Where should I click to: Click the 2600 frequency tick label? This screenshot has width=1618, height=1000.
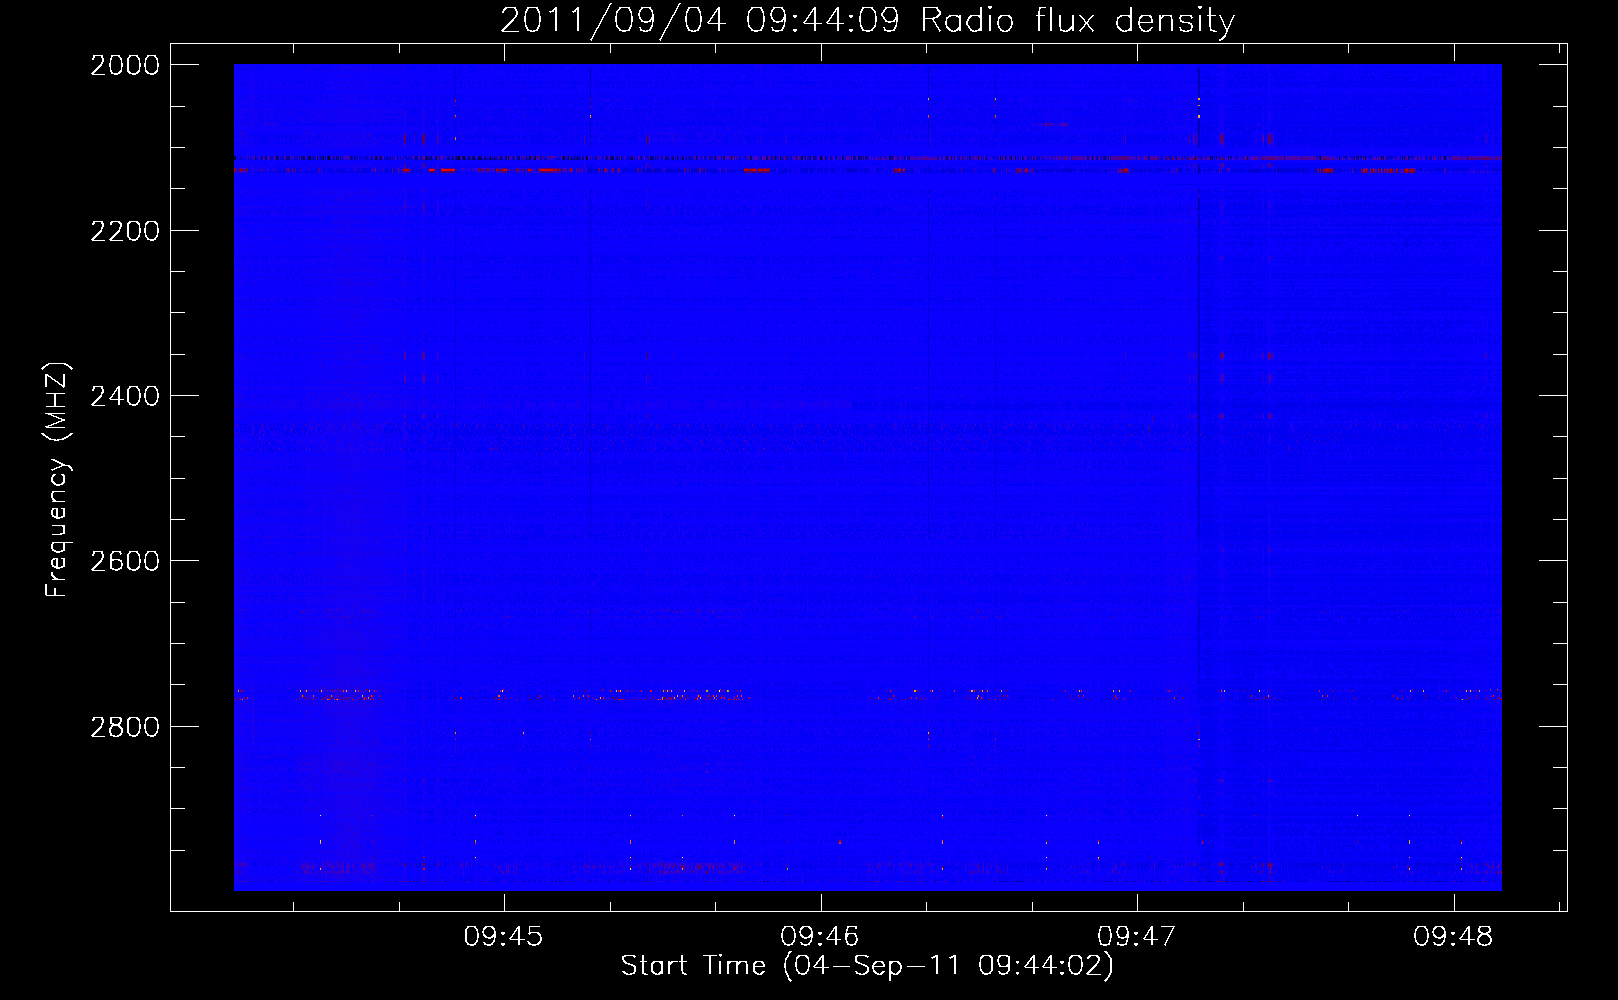[125, 561]
